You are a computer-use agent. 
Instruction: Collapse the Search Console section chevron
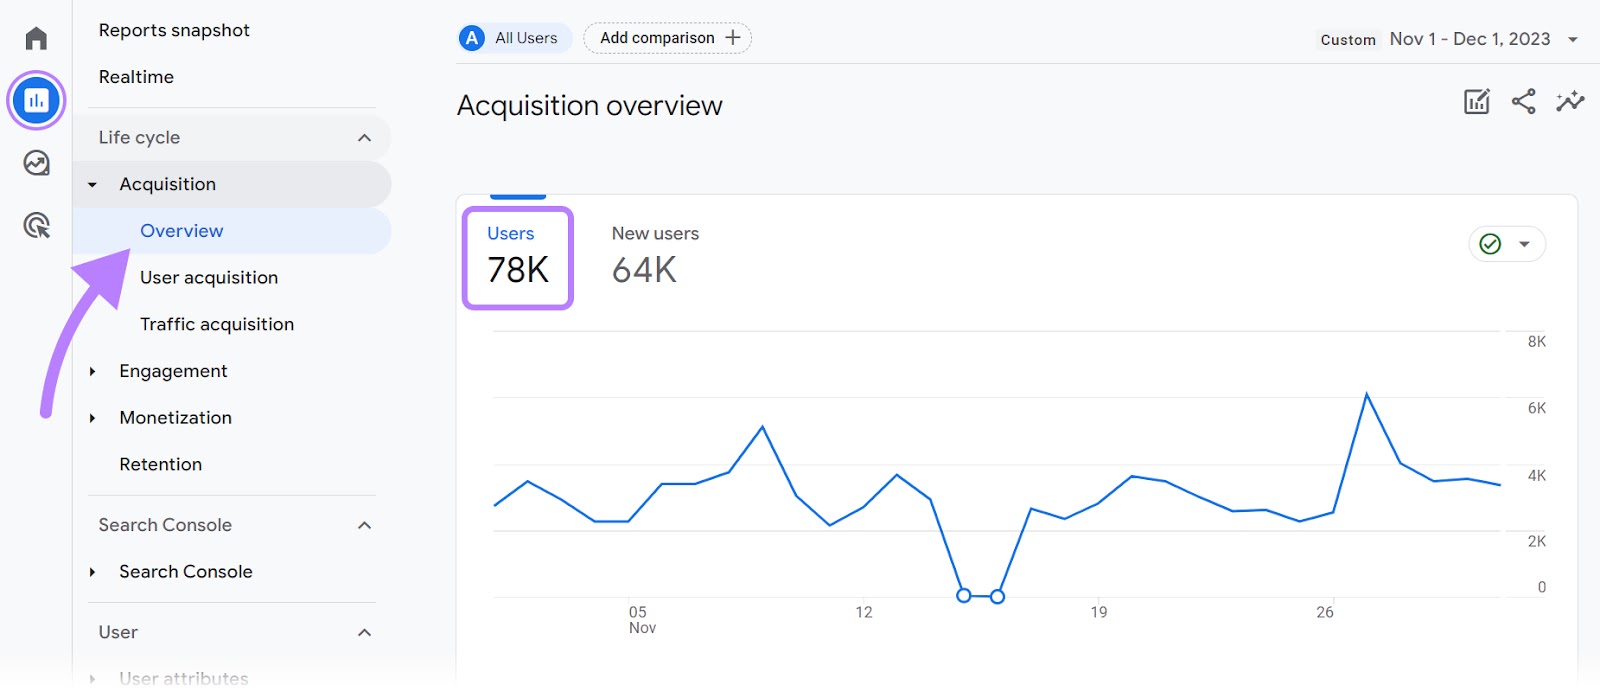364,526
